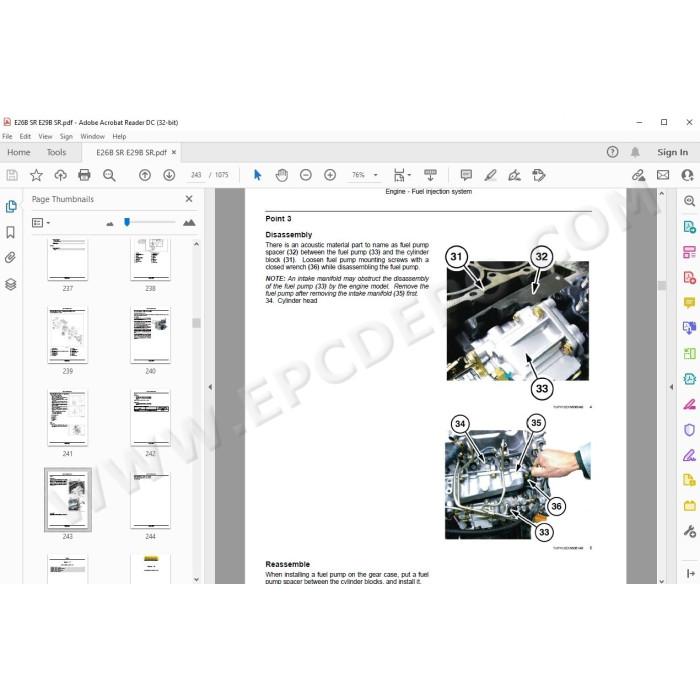Image resolution: width=700 pixels, height=700 pixels.
Task: Open notifications bell icon
Action: [x=635, y=152]
